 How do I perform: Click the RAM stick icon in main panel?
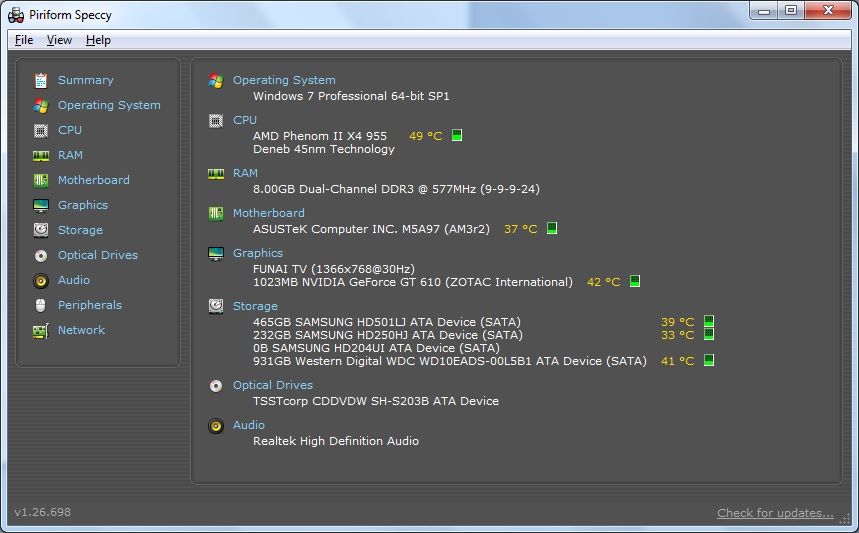click(216, 174)
